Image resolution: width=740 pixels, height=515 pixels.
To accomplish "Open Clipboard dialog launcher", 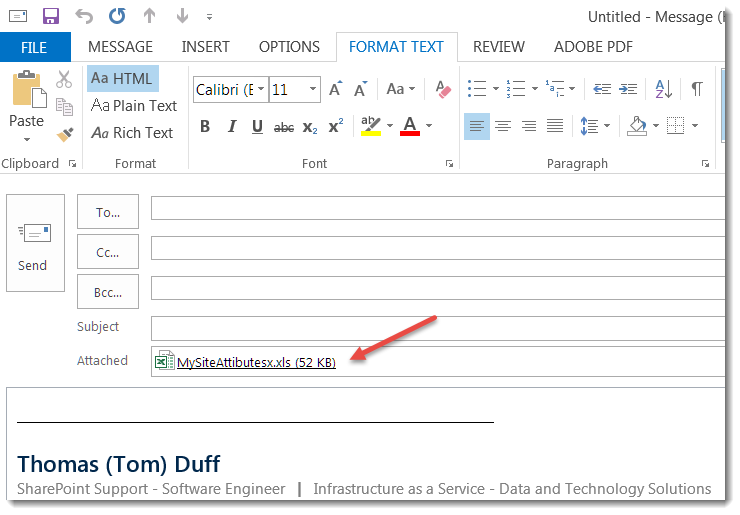I will pyautogui.click(x=72, y=164).
